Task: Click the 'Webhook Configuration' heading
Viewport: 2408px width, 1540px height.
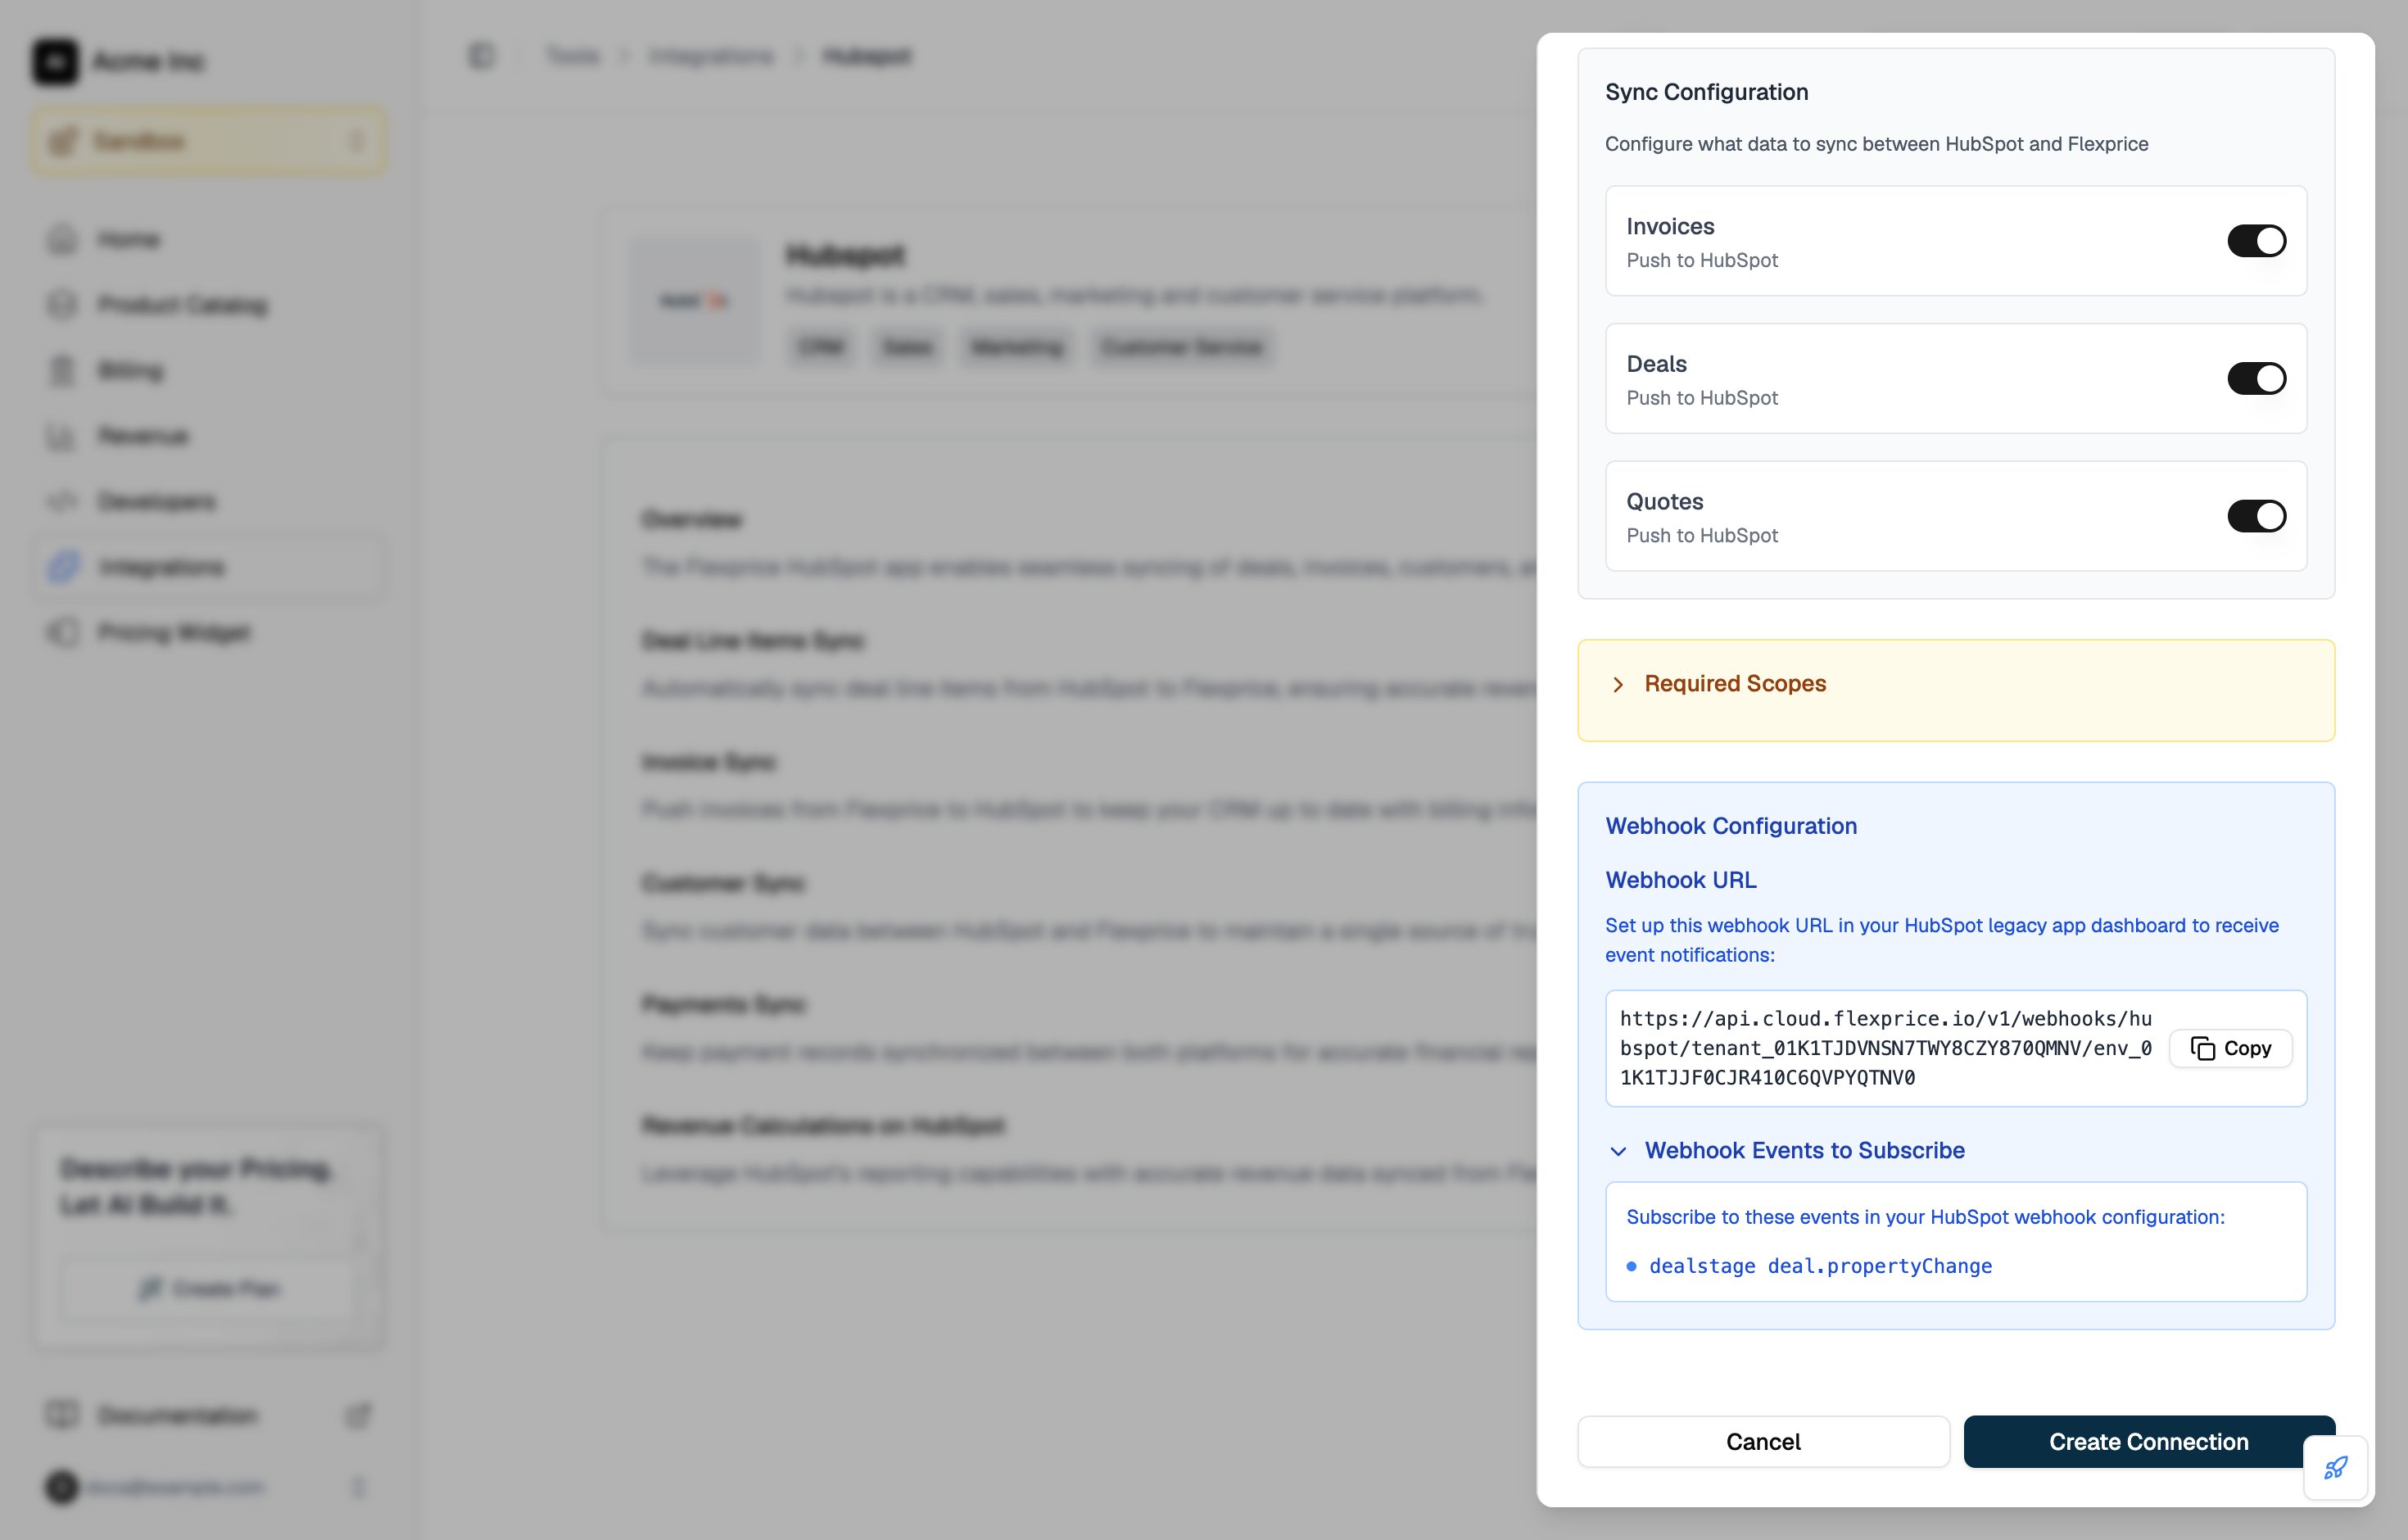Action: (x=1731, y=826)
